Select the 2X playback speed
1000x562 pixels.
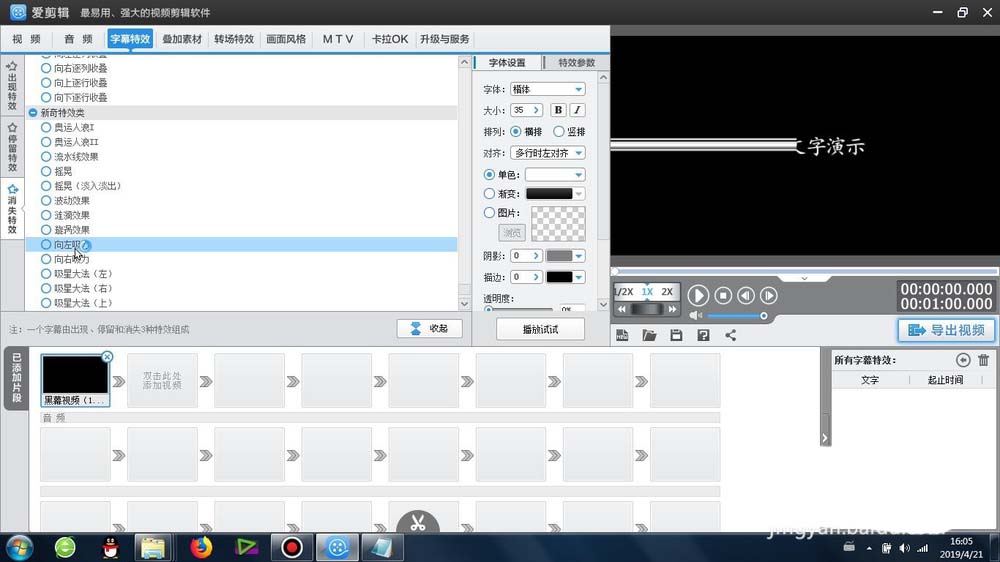[x=667, y=292]
